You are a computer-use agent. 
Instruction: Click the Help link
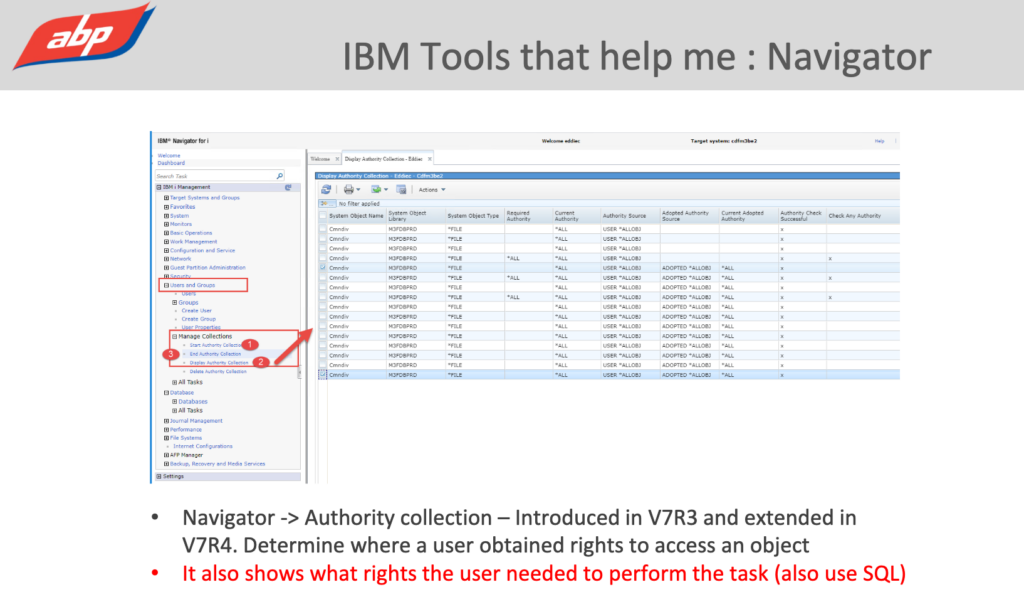coord(880,141)
